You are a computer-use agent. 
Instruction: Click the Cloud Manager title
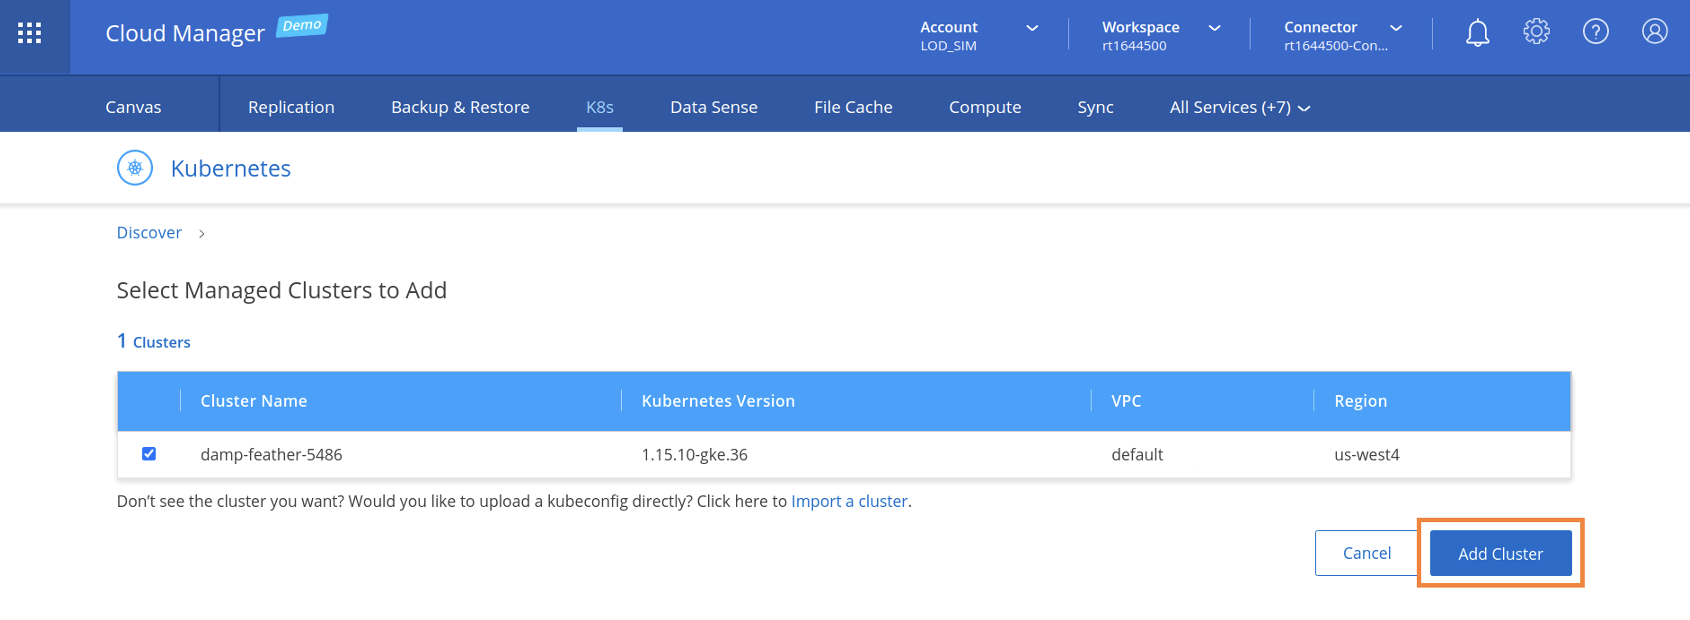tap(185, 33)
